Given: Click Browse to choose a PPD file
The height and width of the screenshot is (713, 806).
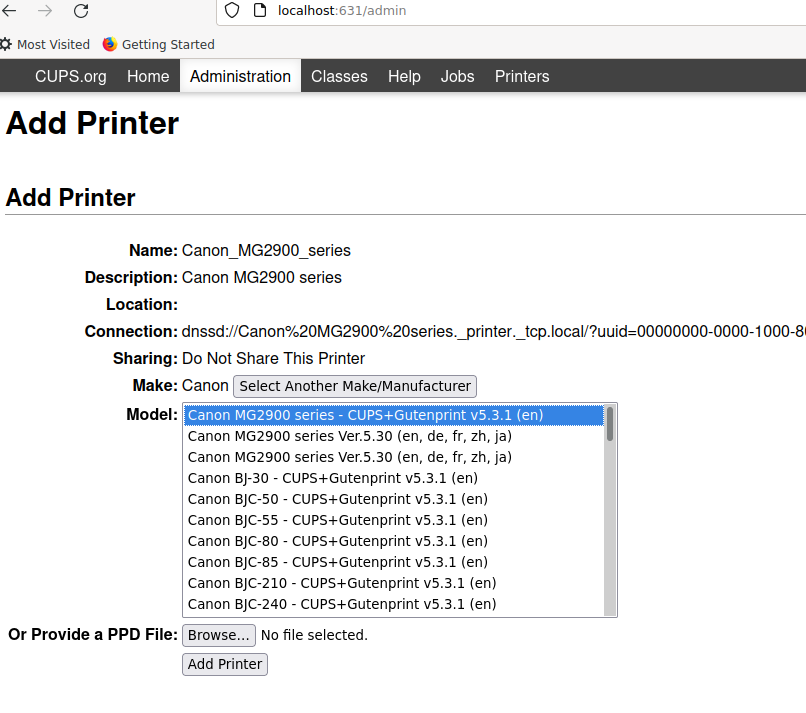Looking at the screenshot, I should coord(218,635).
